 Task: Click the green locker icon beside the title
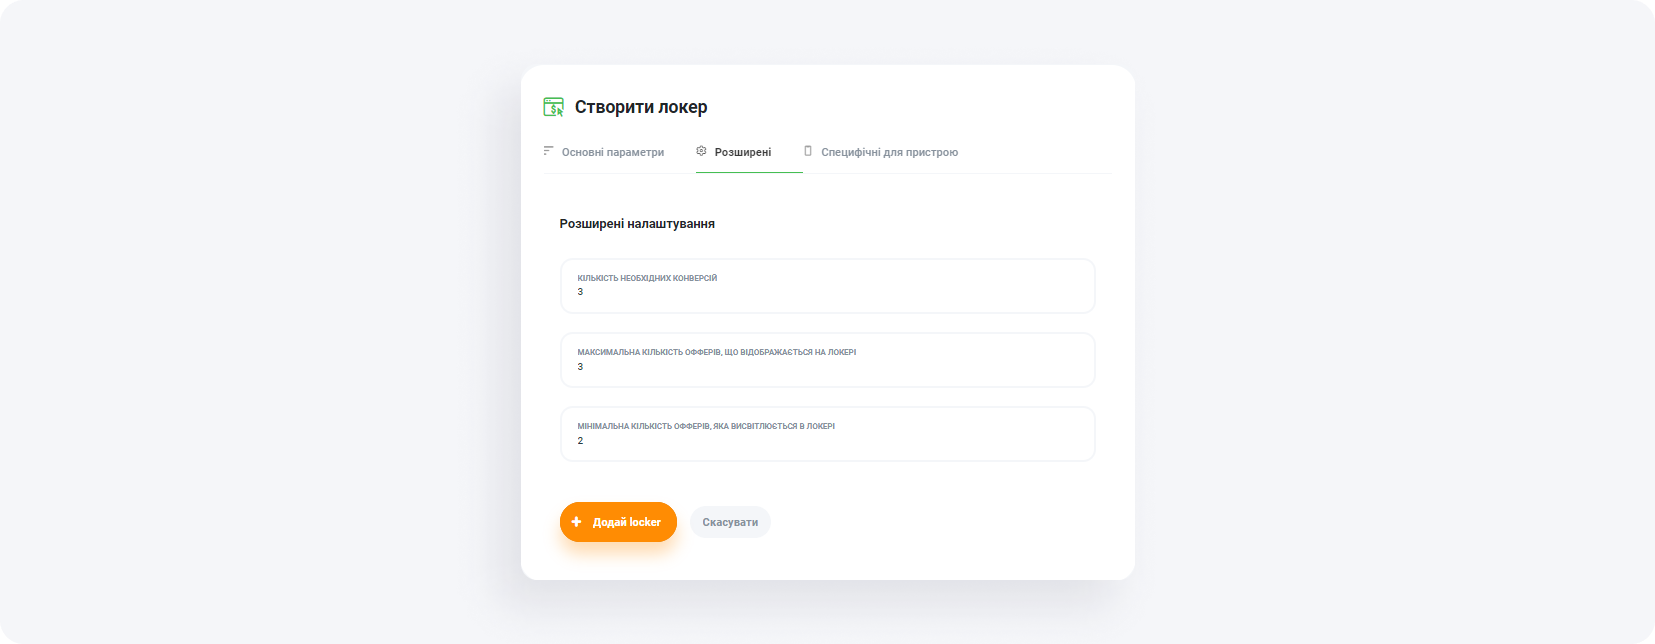(x=554, y=106)
